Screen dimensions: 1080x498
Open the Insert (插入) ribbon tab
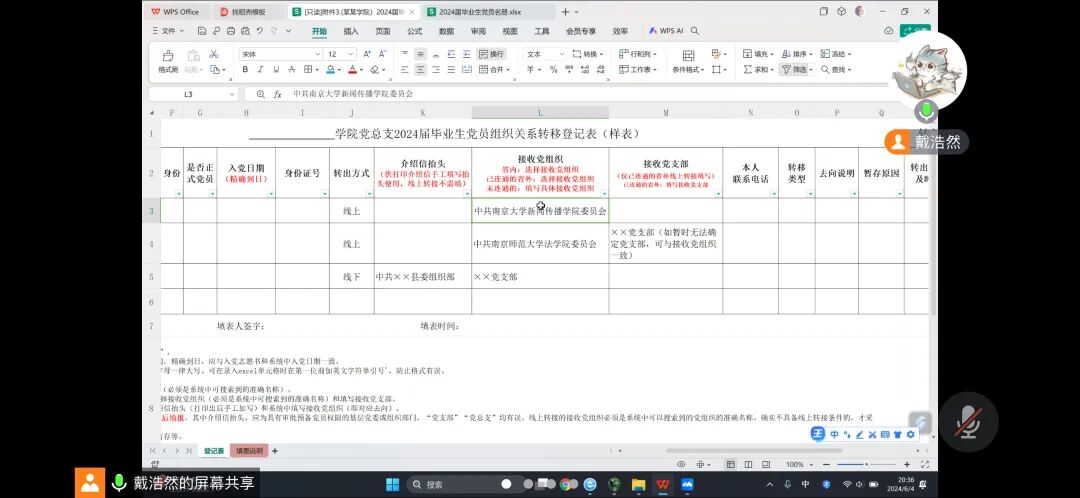pos(351,31)
